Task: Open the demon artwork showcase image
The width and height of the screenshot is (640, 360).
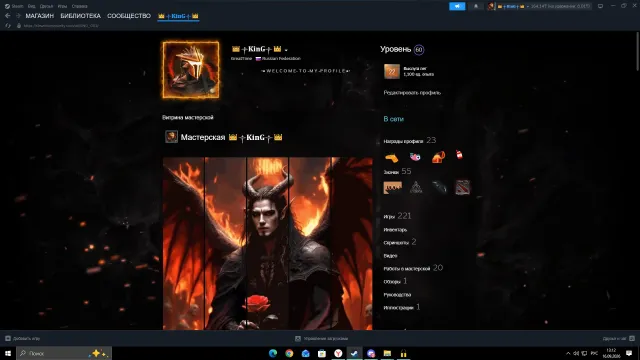Action: click(x=267, y=243)
